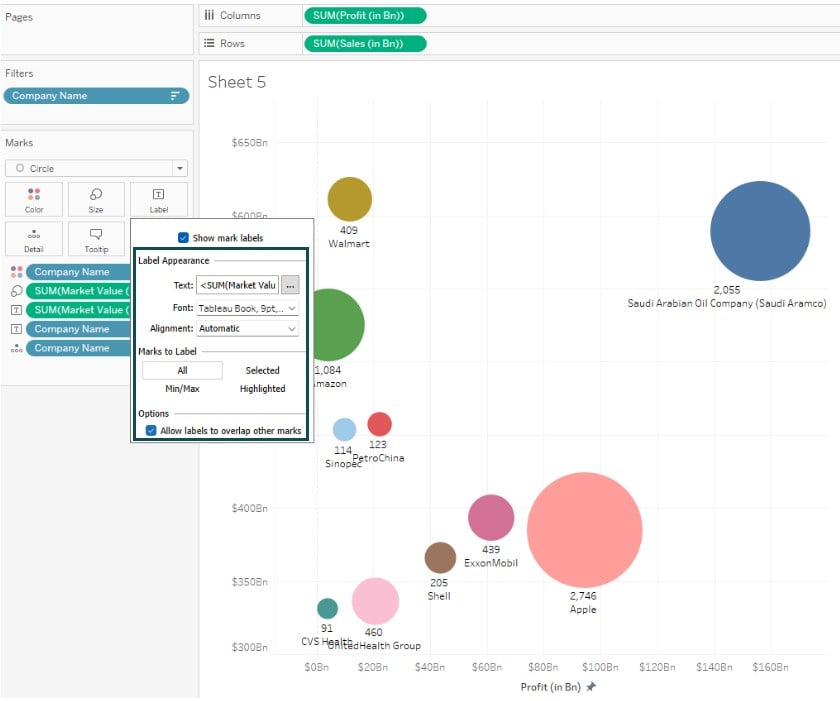Open the Detail marks card button
This screenshot has width=840, height=701.
(x=34, y=239)
